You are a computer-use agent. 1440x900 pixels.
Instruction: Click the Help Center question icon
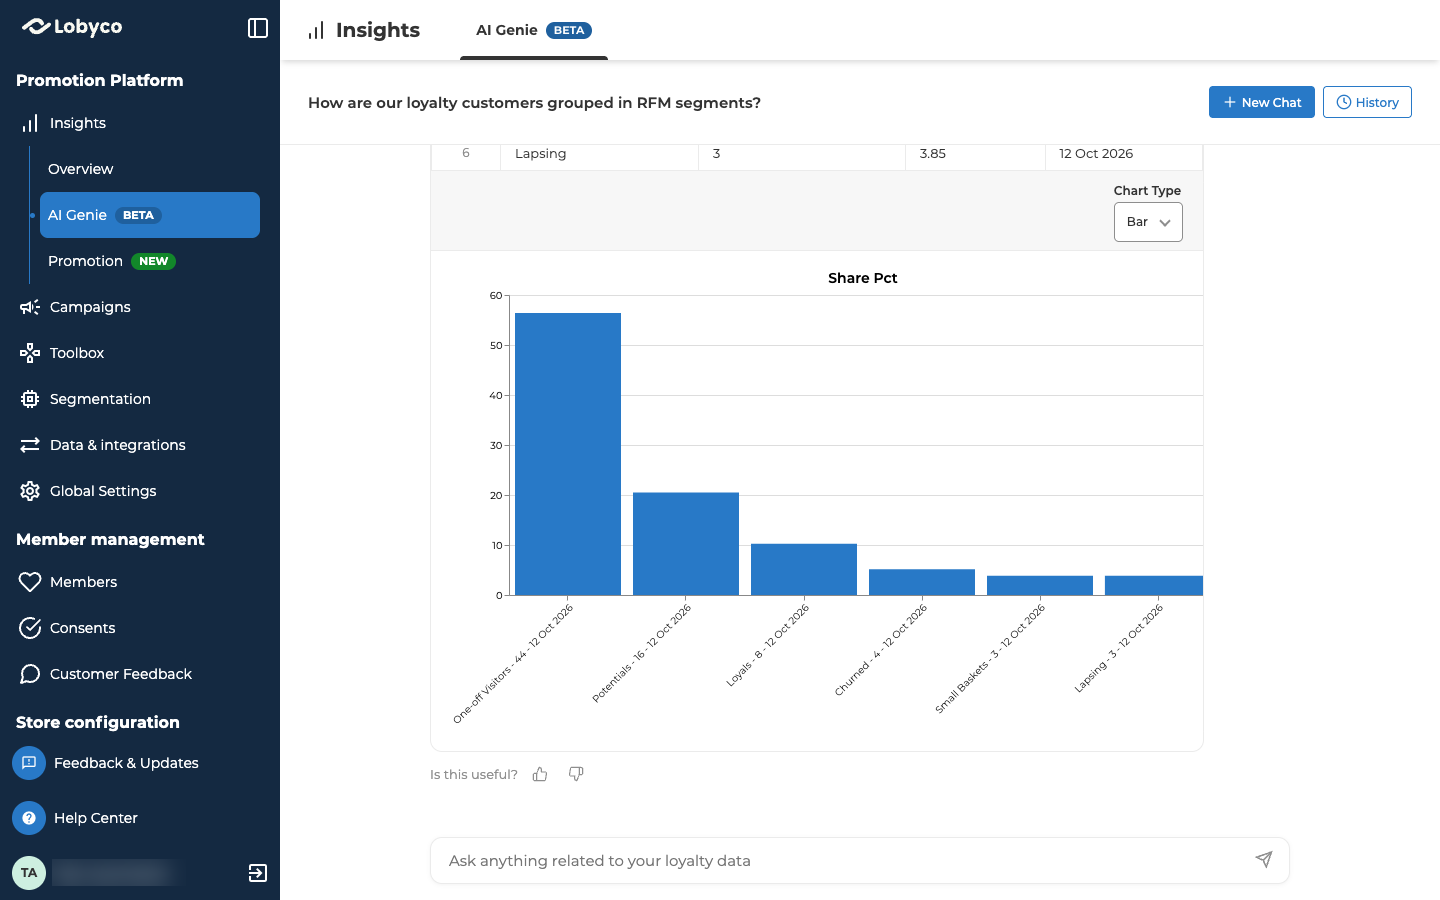[29, 818]
